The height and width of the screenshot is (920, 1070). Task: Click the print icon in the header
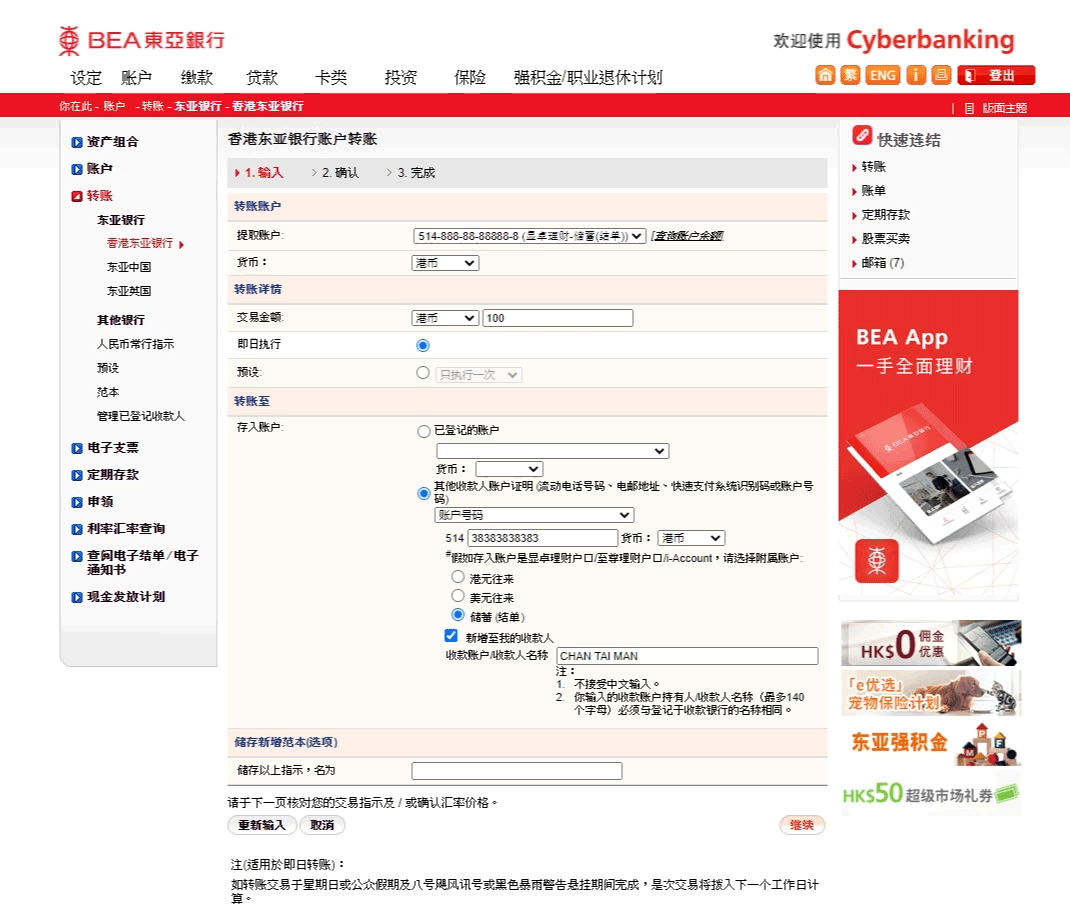(x=941, y=75)
